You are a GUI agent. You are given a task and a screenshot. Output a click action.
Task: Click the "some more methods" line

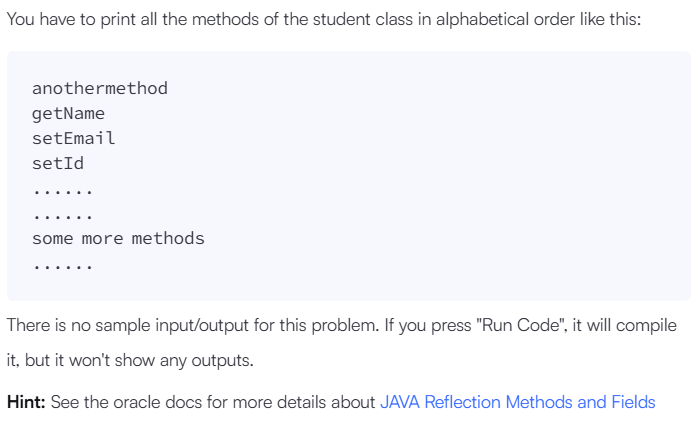(118, 238)
